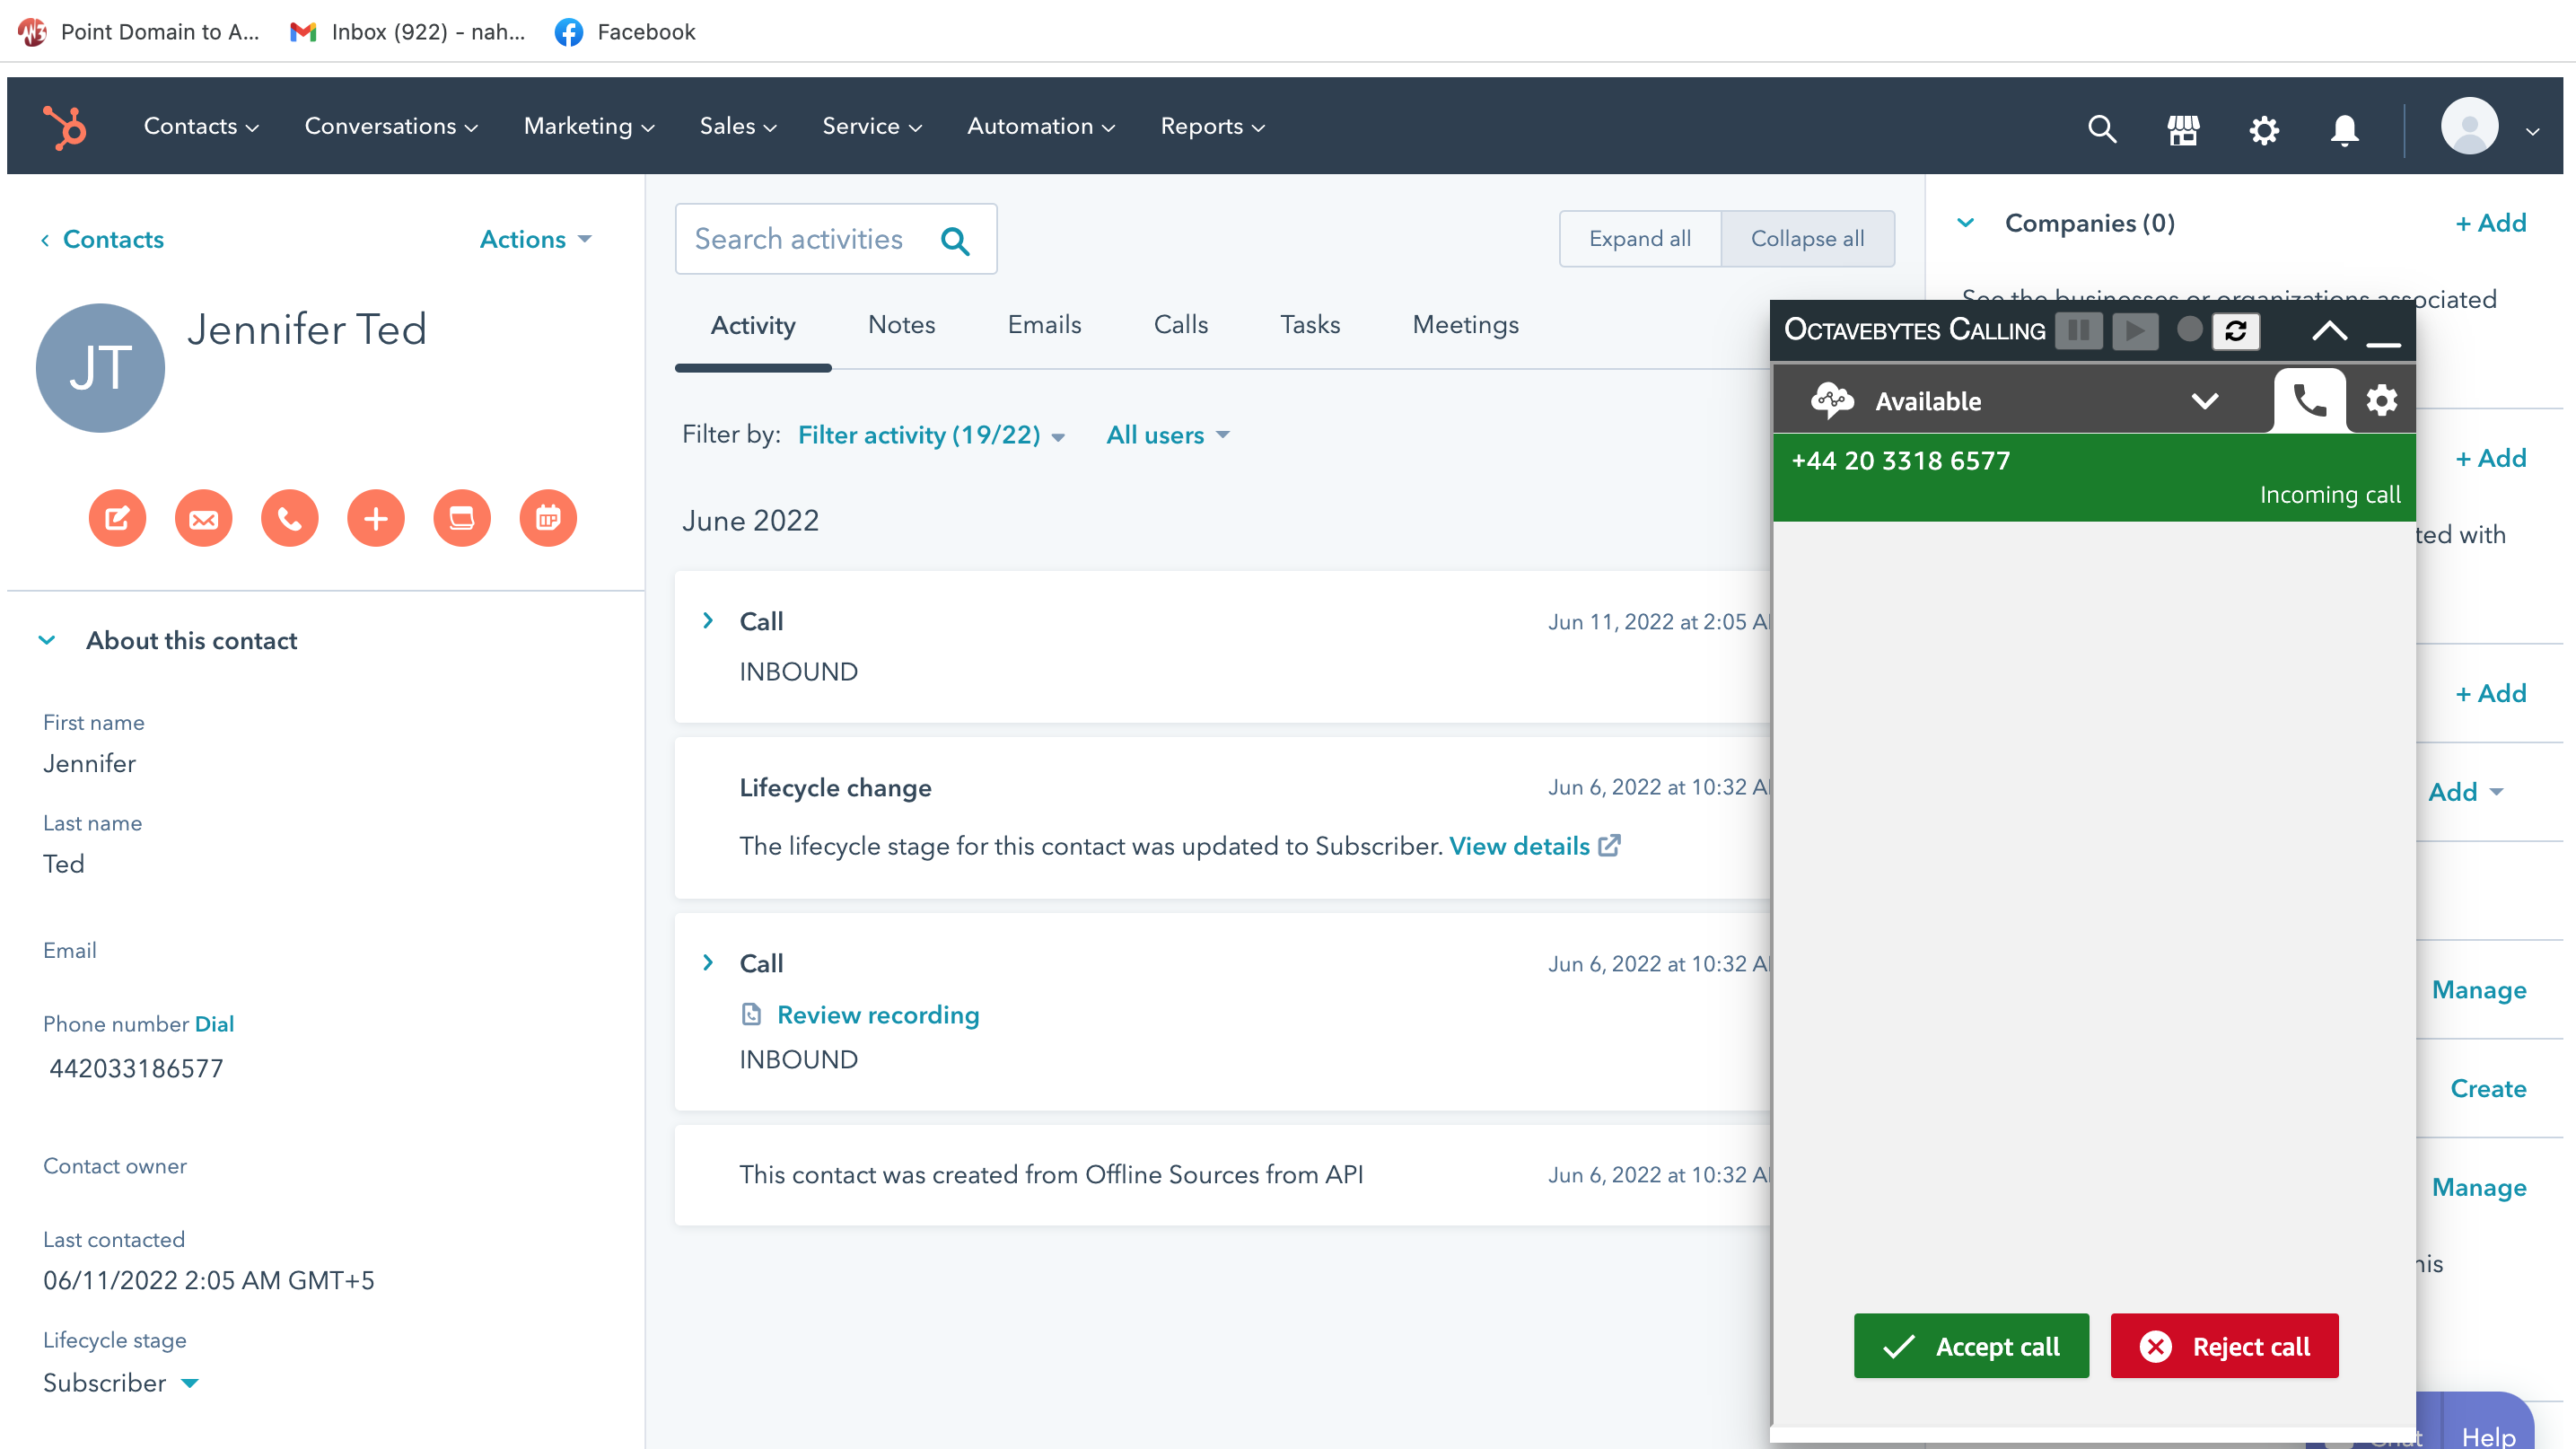The width and height of the screenshot is (2576, 1449).
Task: Create a task using the plus icon
Action: pos(375,518)
